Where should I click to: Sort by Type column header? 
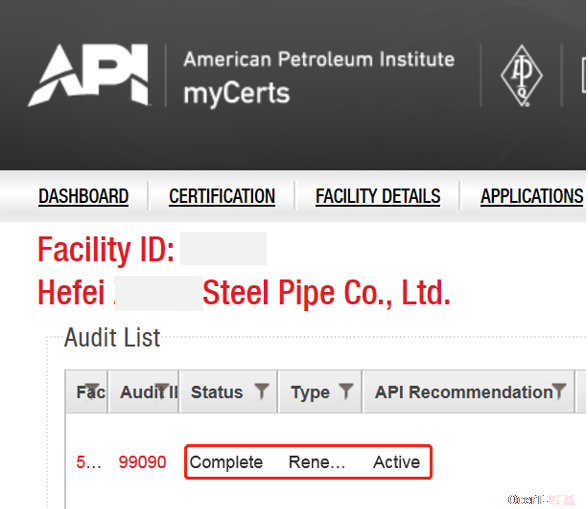(310, 393)
